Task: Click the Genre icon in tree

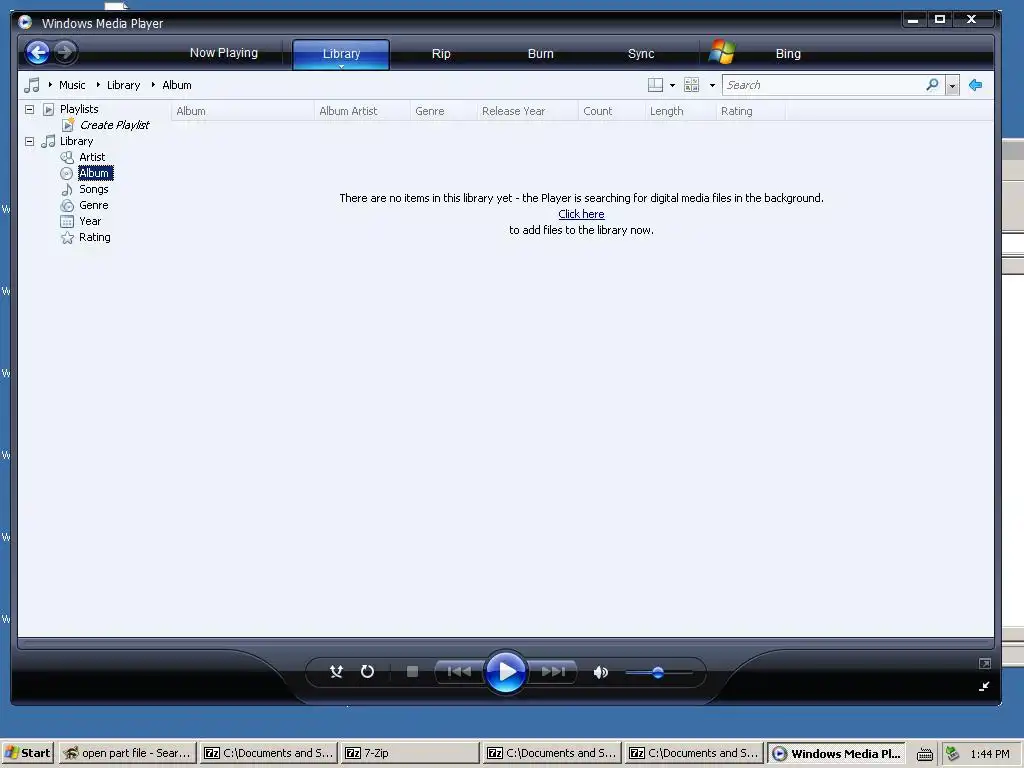Action: pyautogui.click(x=67, y=205)
